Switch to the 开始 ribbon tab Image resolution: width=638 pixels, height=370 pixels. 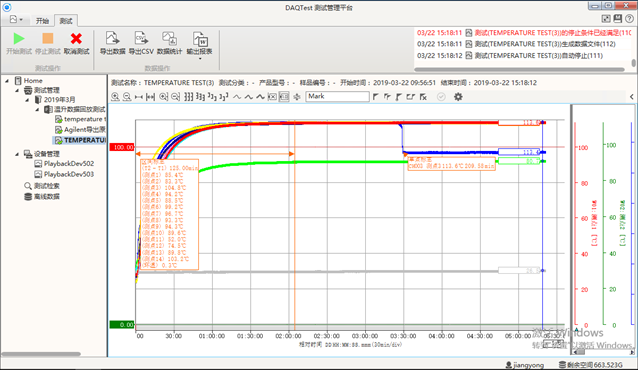click(x=42, y=21)
